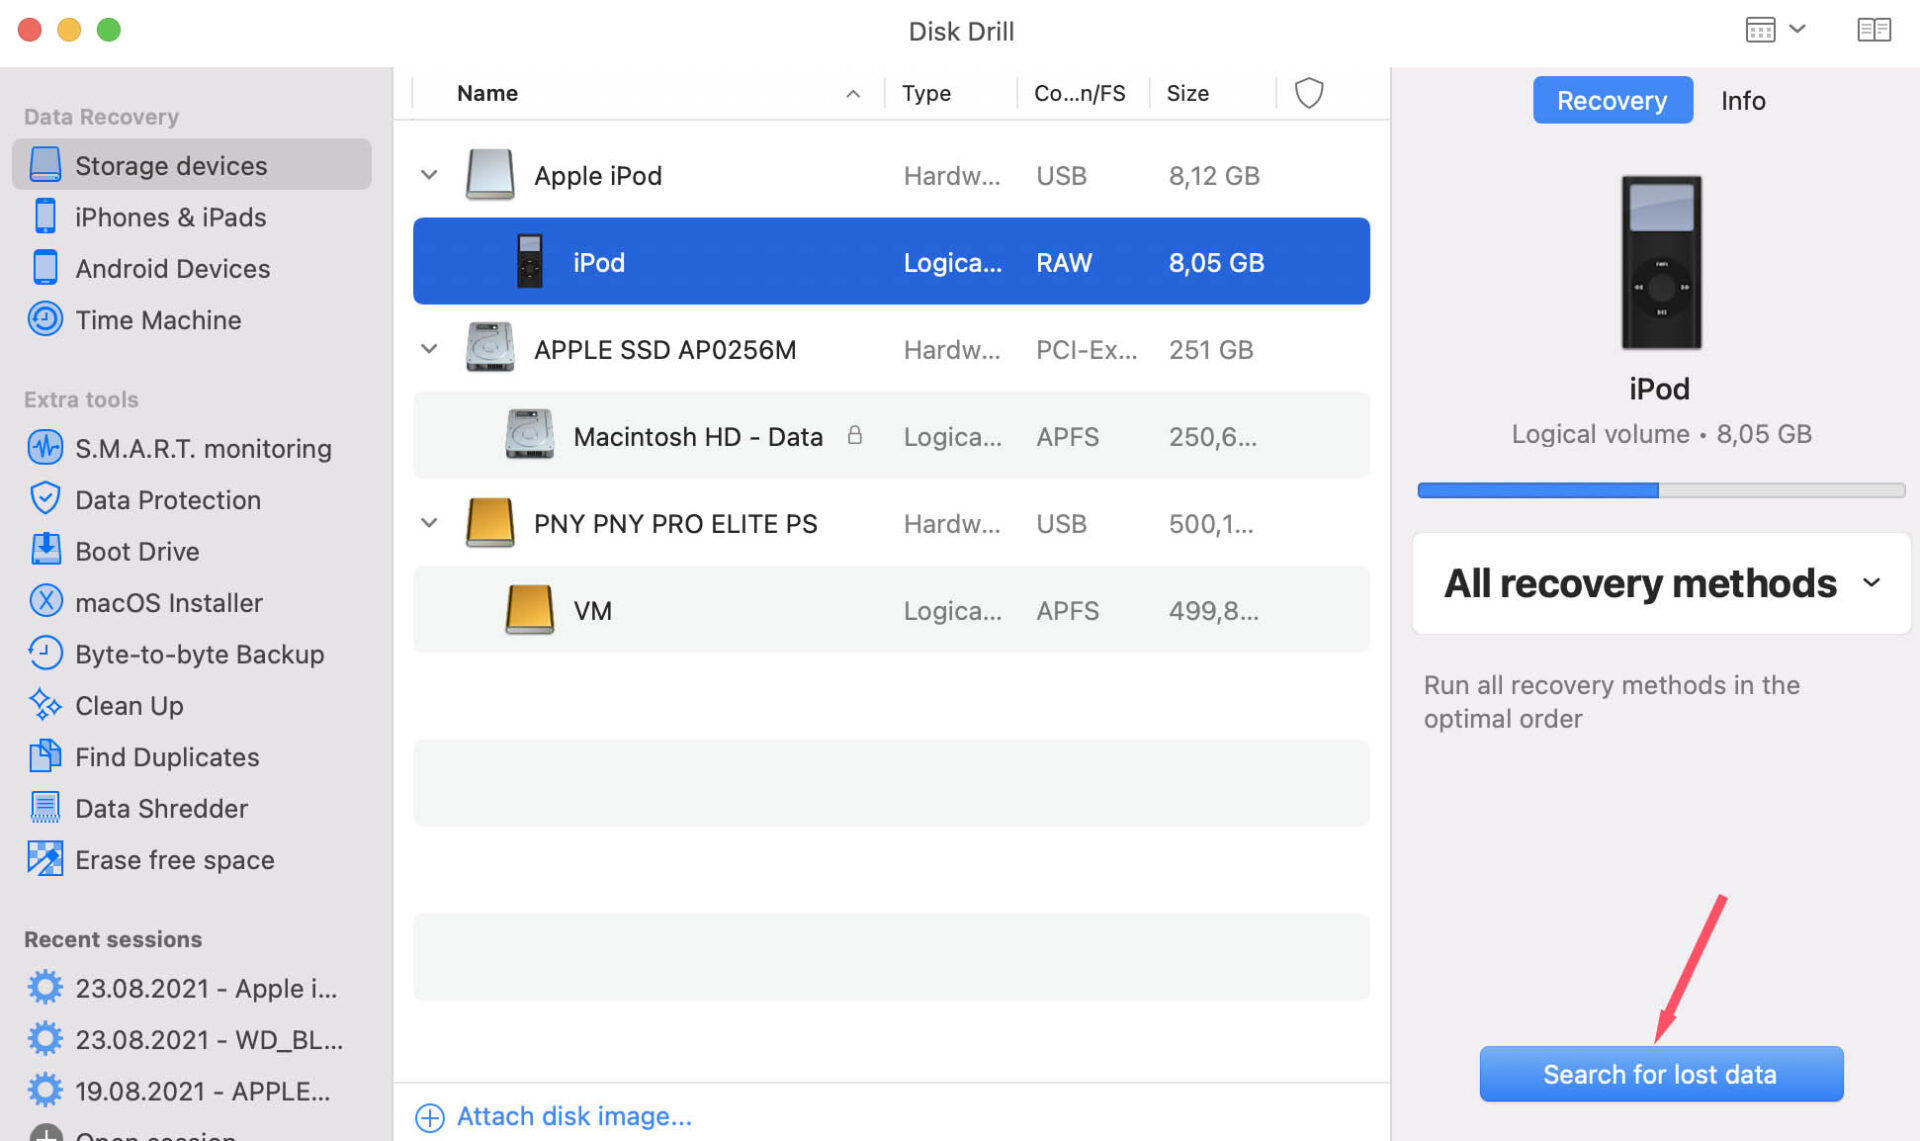Click the shield icon in the column header
Viewport: 1920px width, 1141px height.
[x=1309, y=92]
